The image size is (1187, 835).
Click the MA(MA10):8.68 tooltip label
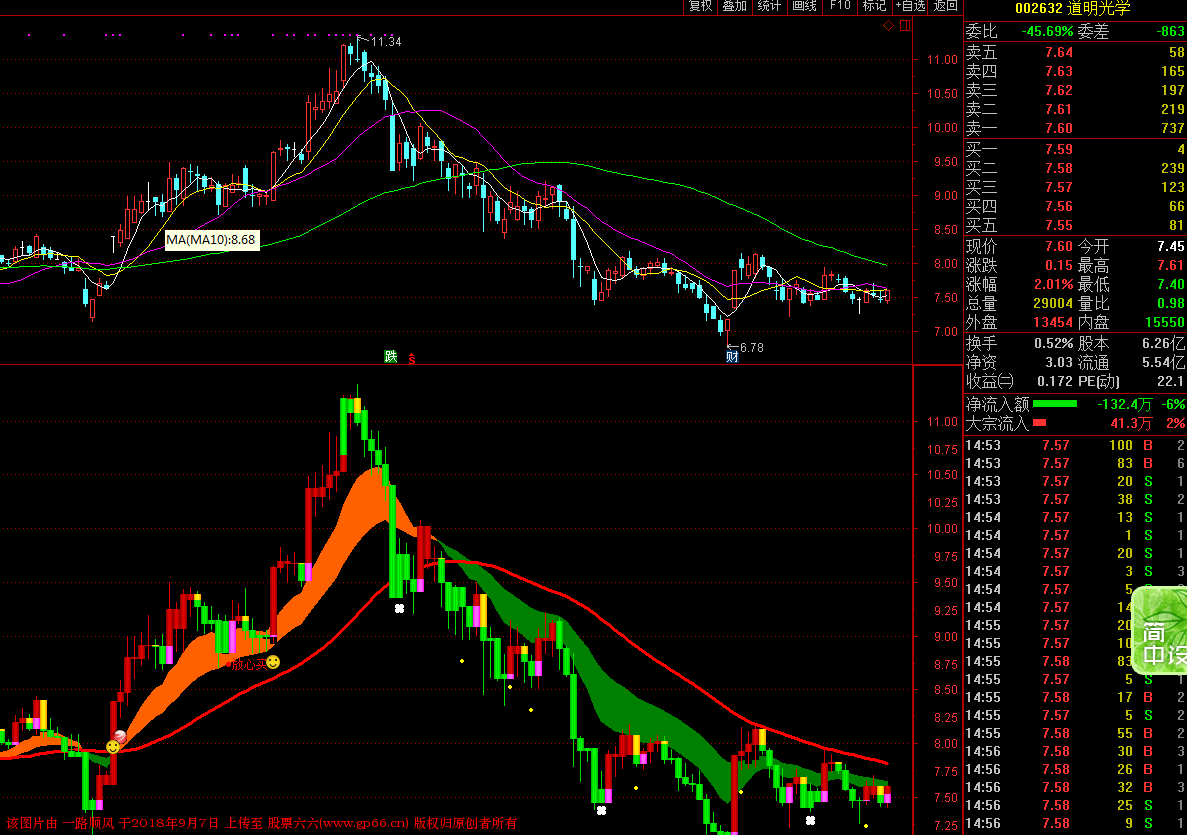point(212,240)
